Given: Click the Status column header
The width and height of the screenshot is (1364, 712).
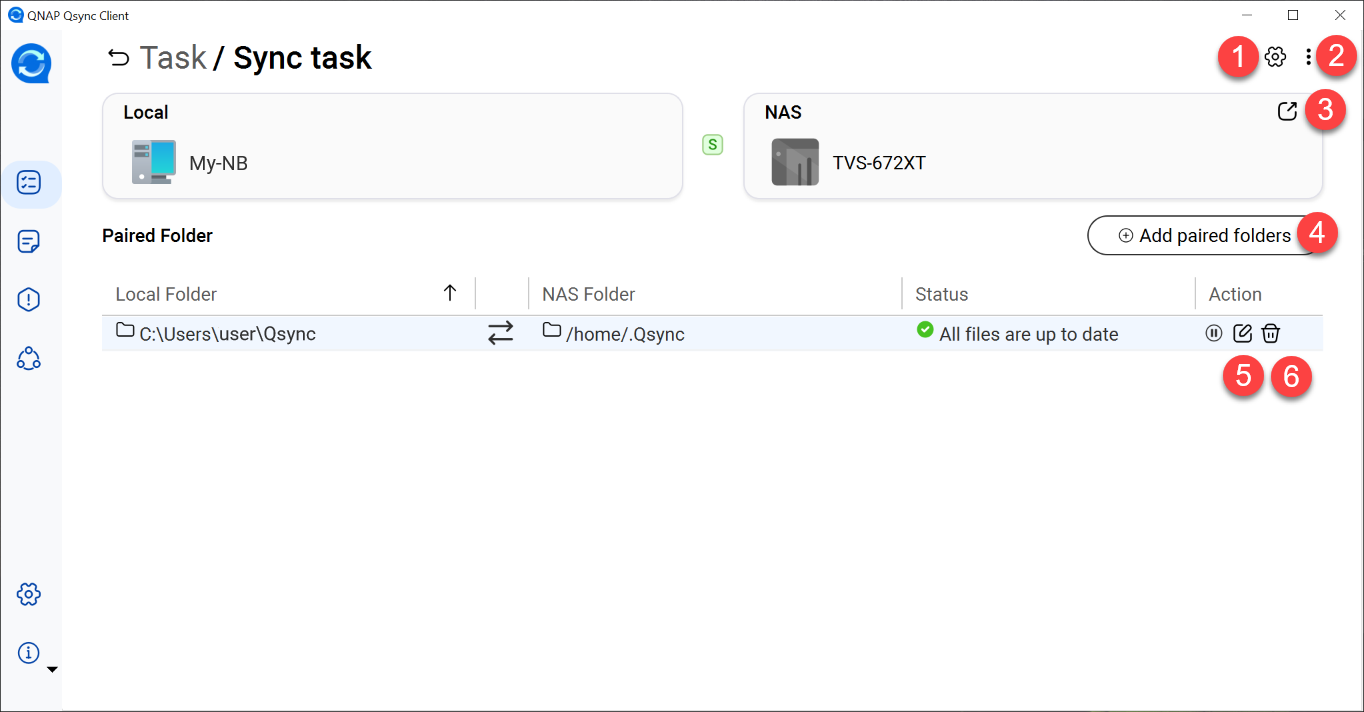Looking at the screenshot, I should coord(942,294).
